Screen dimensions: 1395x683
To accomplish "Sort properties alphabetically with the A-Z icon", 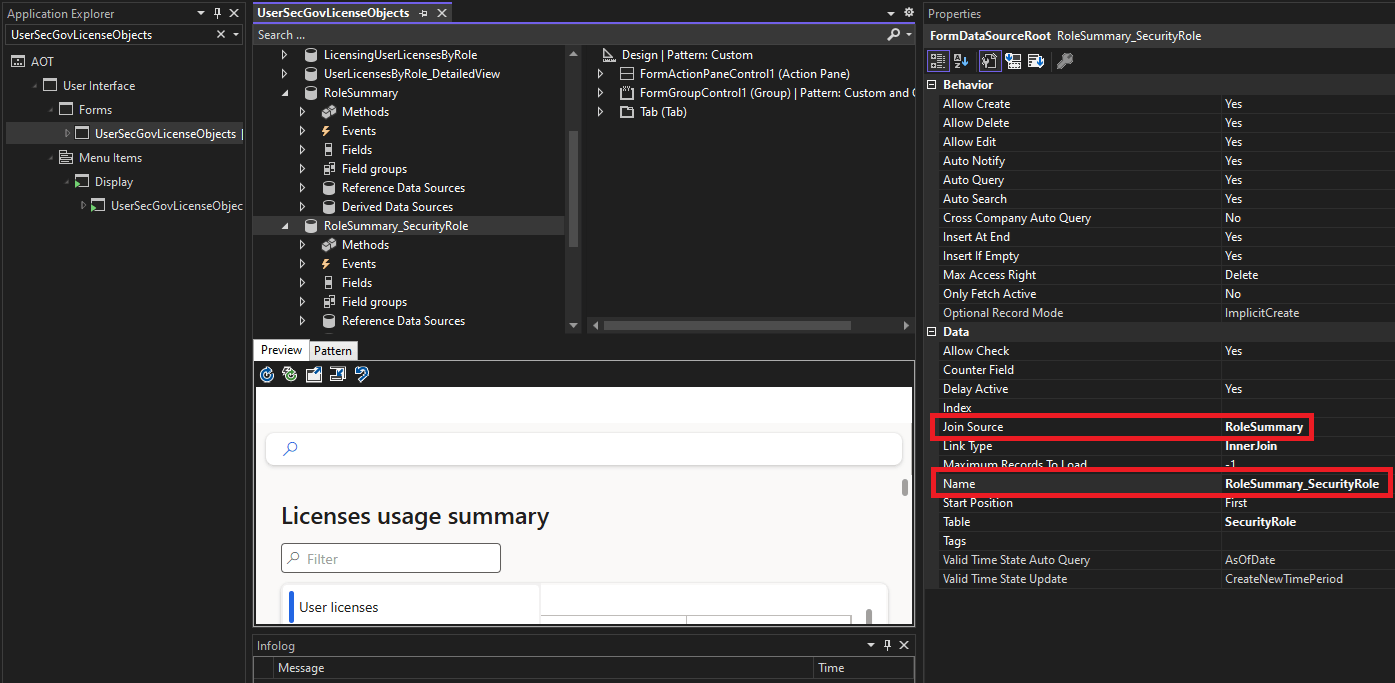I will (x=961, y=61).
